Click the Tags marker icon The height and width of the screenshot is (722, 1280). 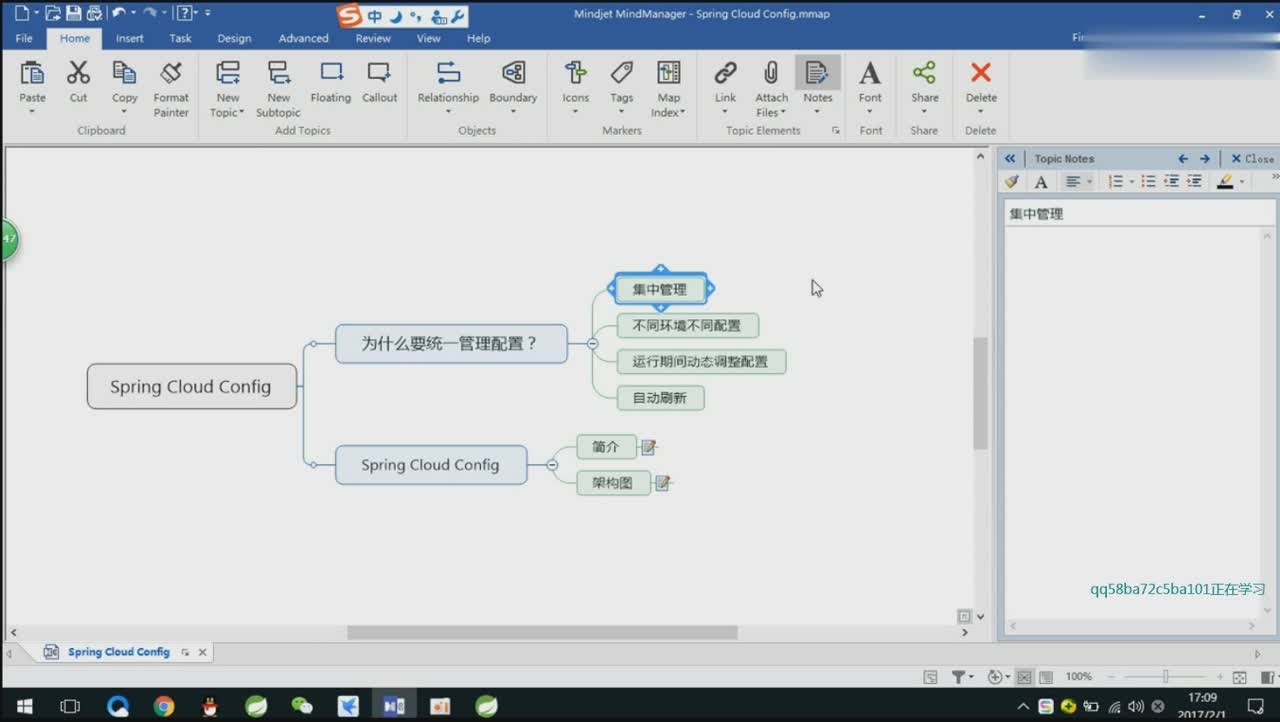[622, 73]
